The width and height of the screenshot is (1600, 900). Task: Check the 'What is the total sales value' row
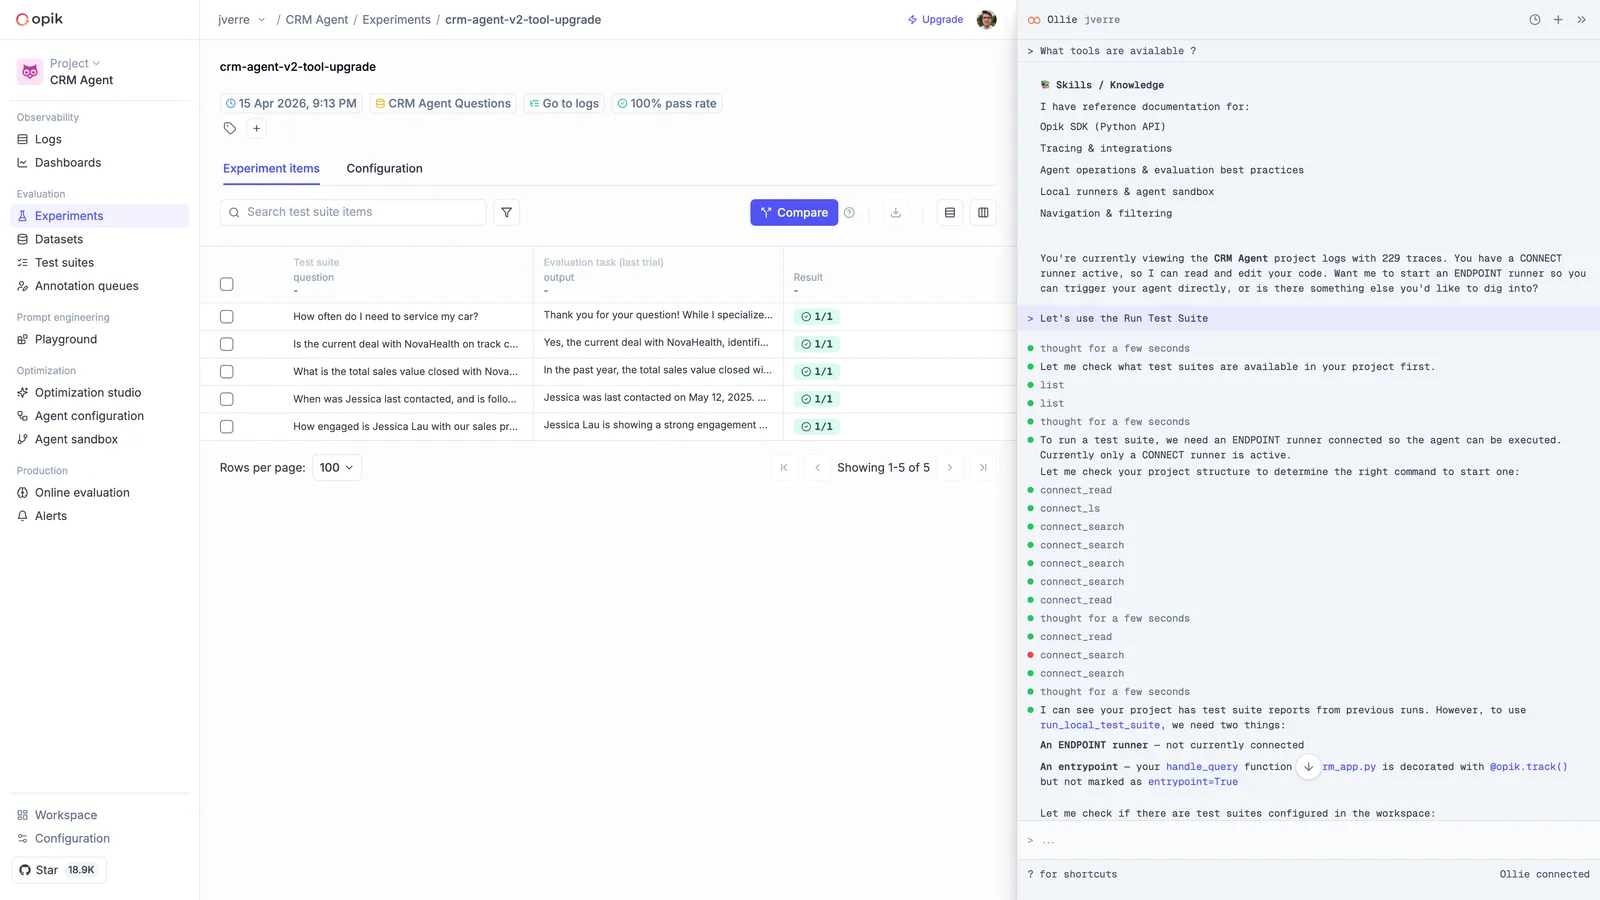click(x=227, y=371)
